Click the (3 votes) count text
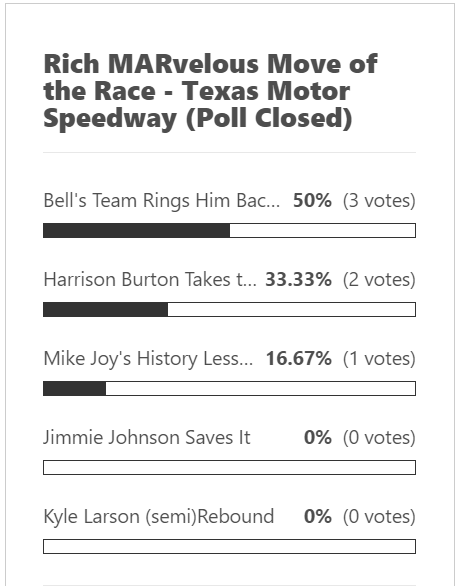 coord(379,201)
